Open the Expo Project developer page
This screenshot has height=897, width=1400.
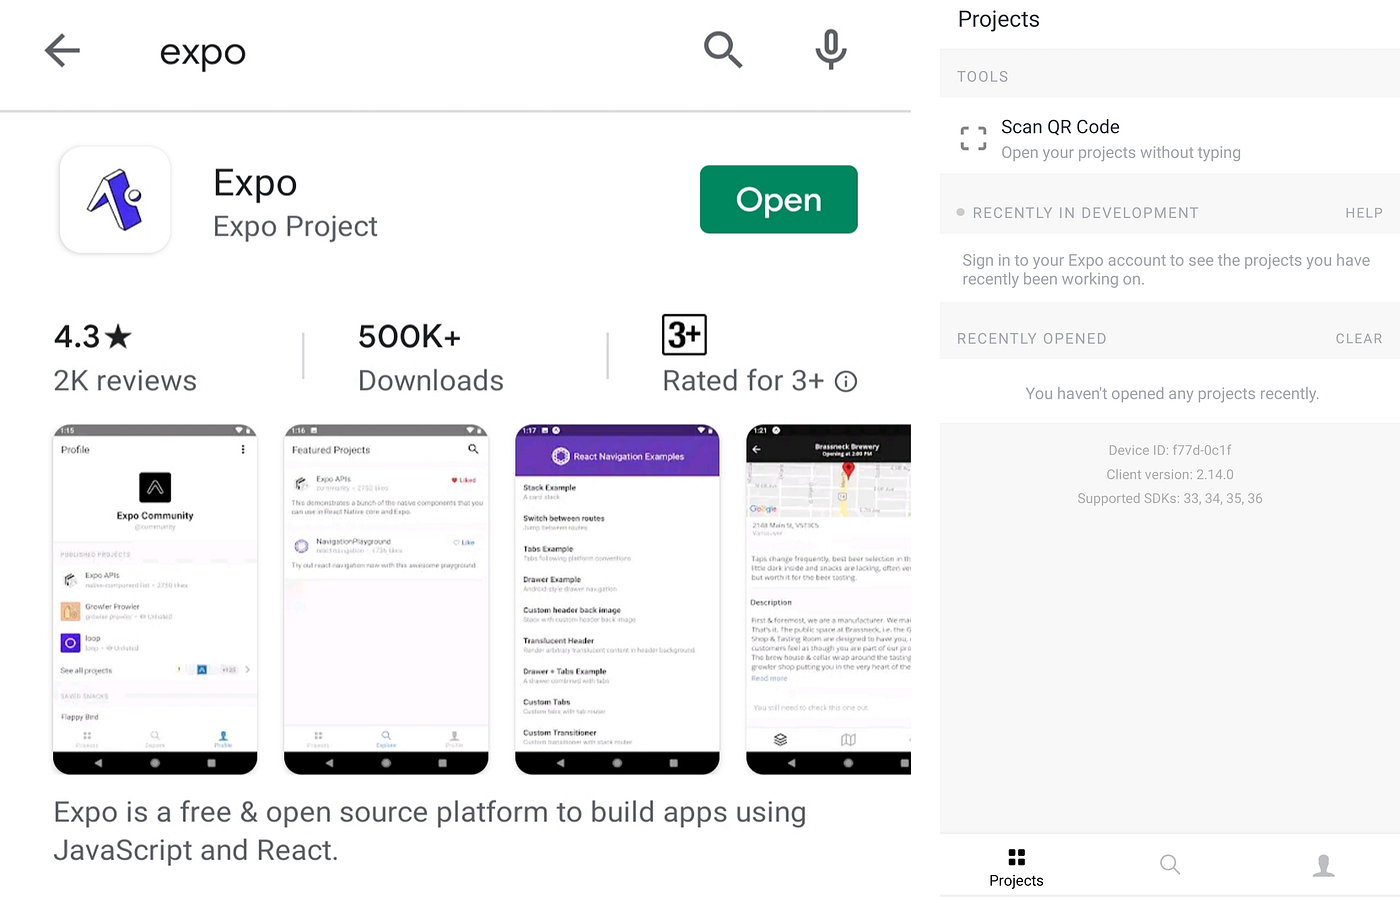click(295, 226)
